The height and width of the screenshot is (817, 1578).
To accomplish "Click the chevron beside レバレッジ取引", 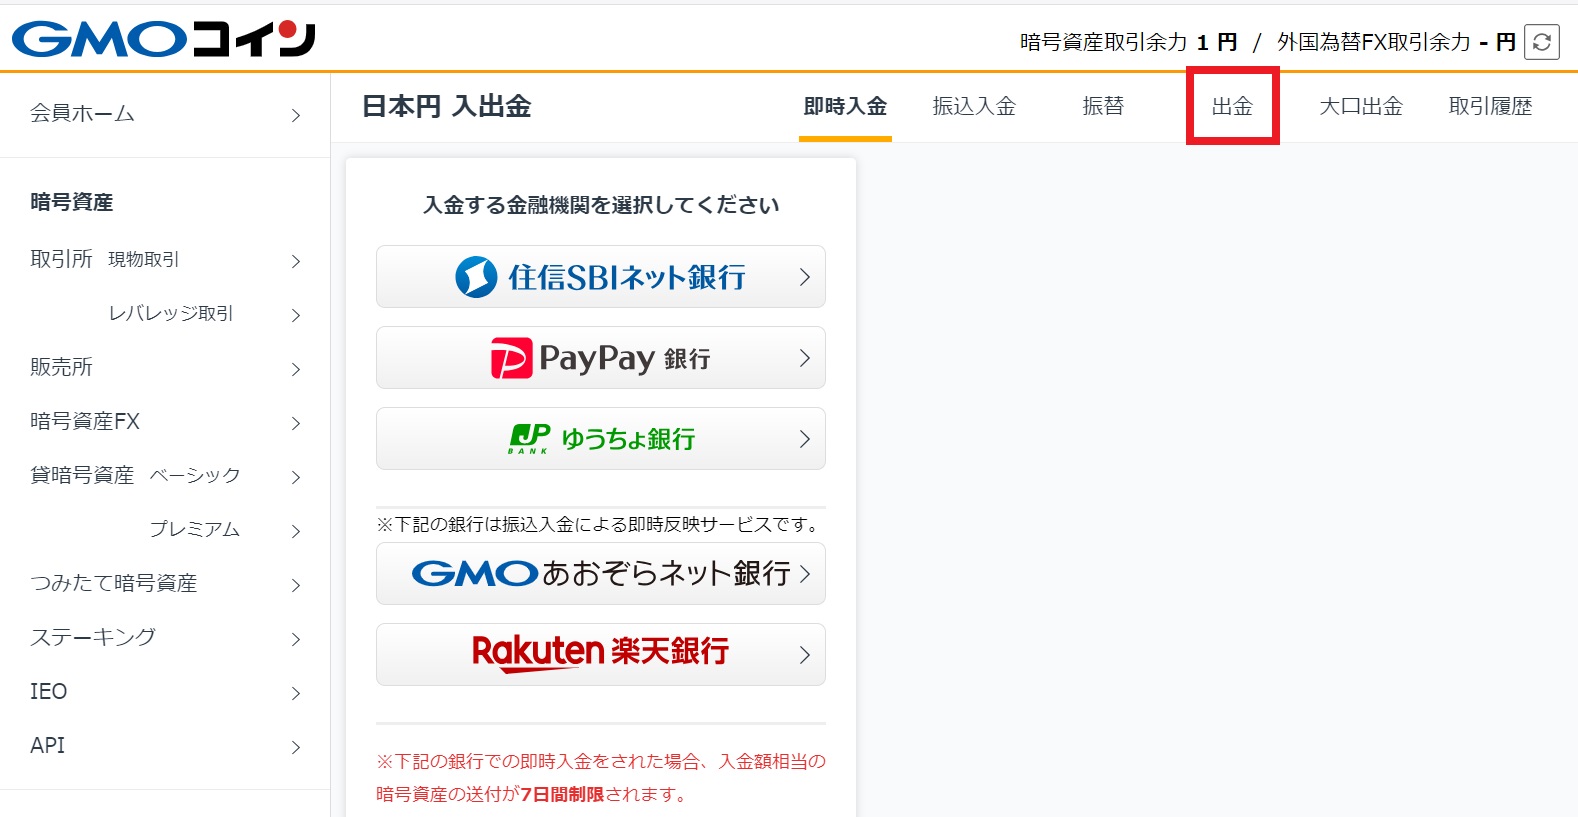I will 296,315.
